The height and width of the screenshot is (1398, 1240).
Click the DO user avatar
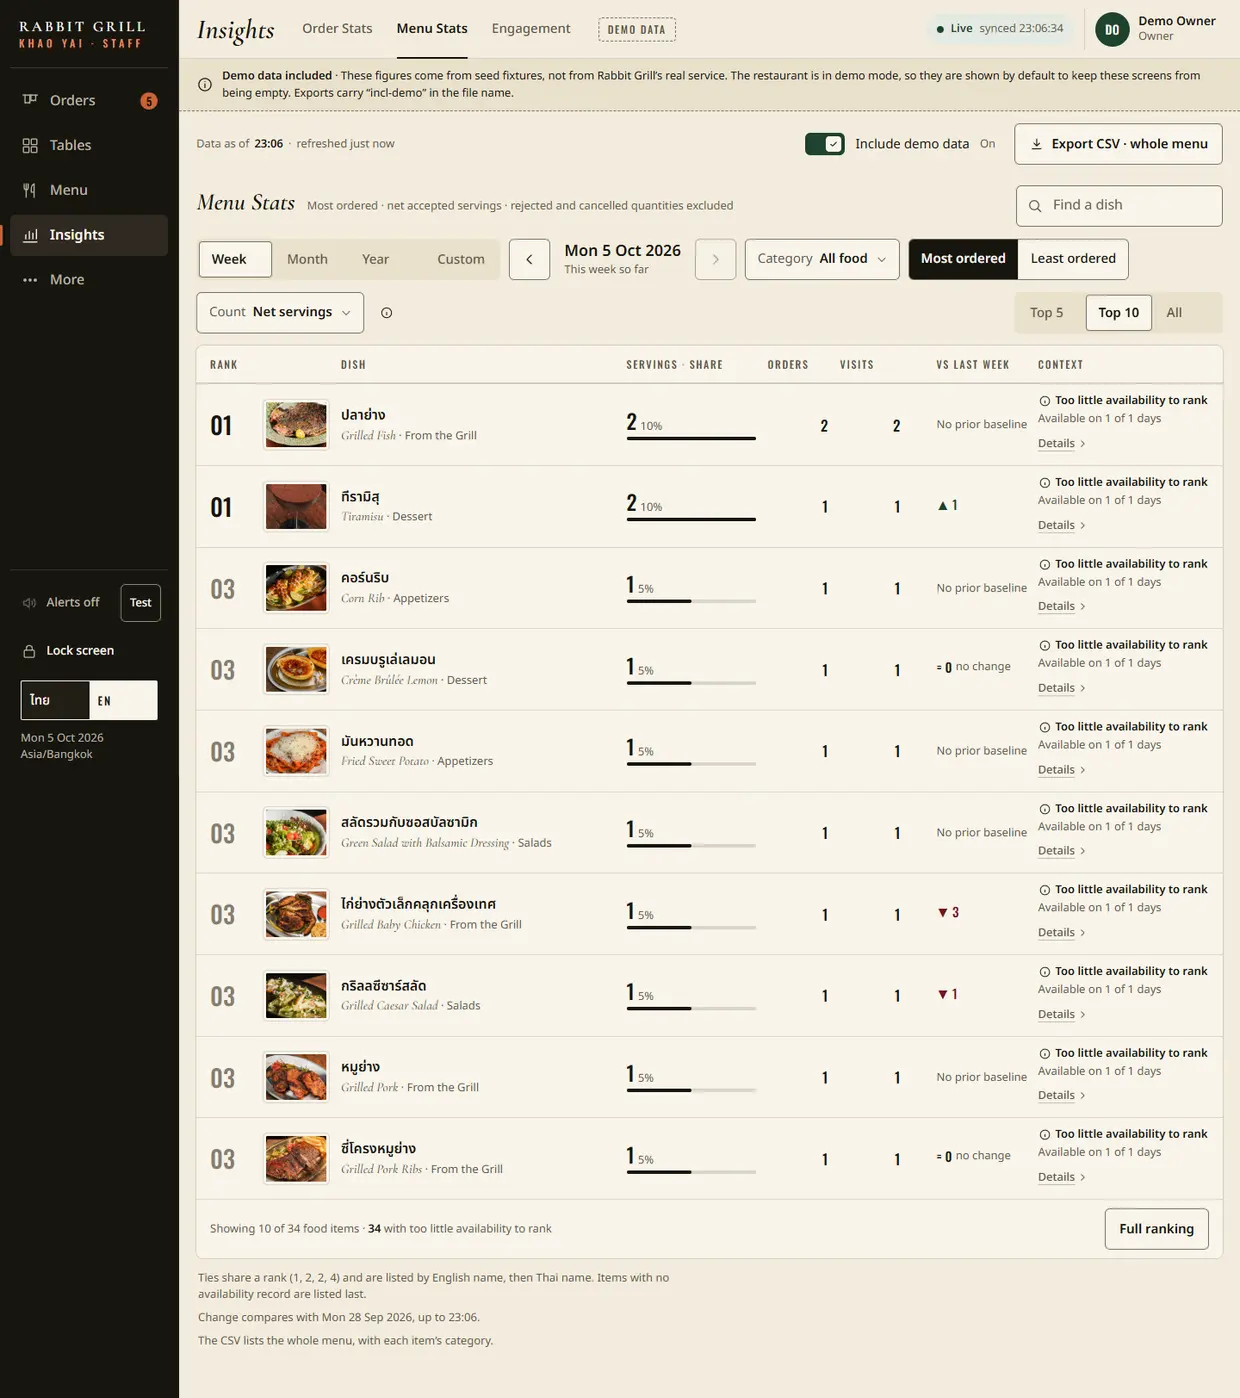(1112, 29)
